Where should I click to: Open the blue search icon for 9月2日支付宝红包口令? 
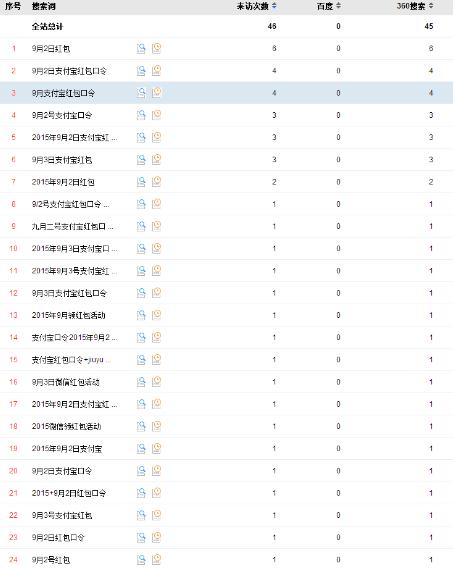(141, 70)
